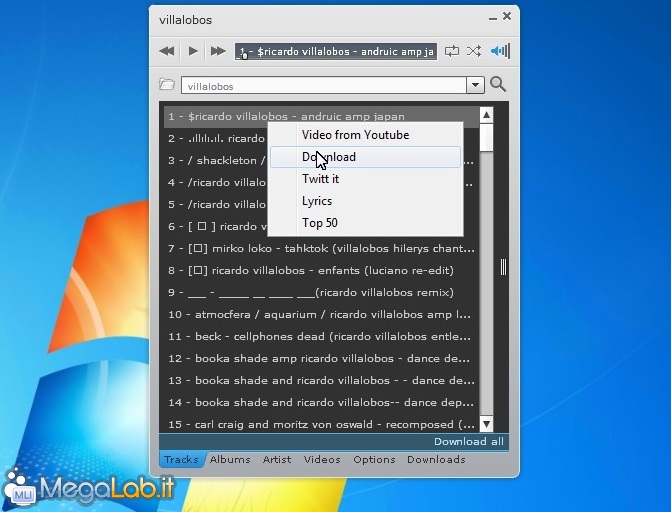Run search with magnifying glass icon
Screen dimensions: 671x512
point(498,84)
